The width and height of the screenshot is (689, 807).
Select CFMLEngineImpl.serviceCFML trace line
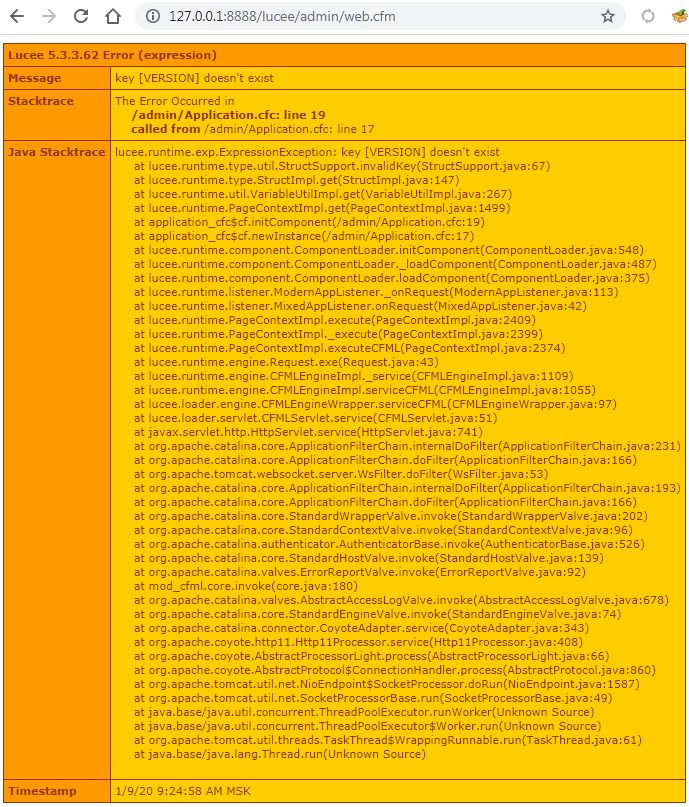point(365,390)
